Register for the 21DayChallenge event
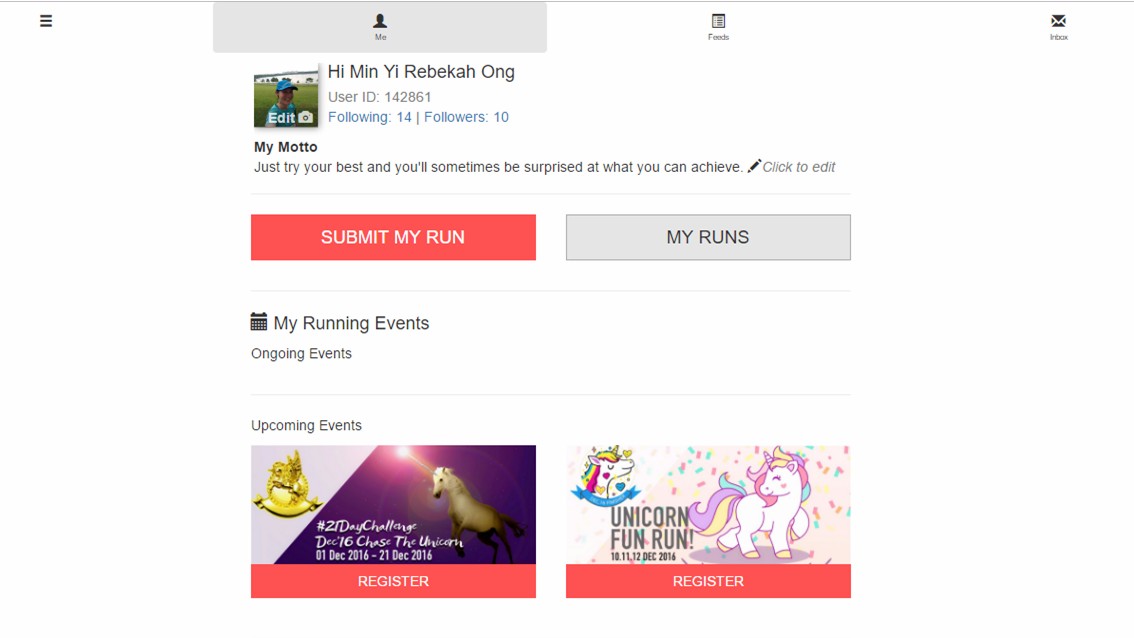 pyautogui.click(x=393, y=581)
